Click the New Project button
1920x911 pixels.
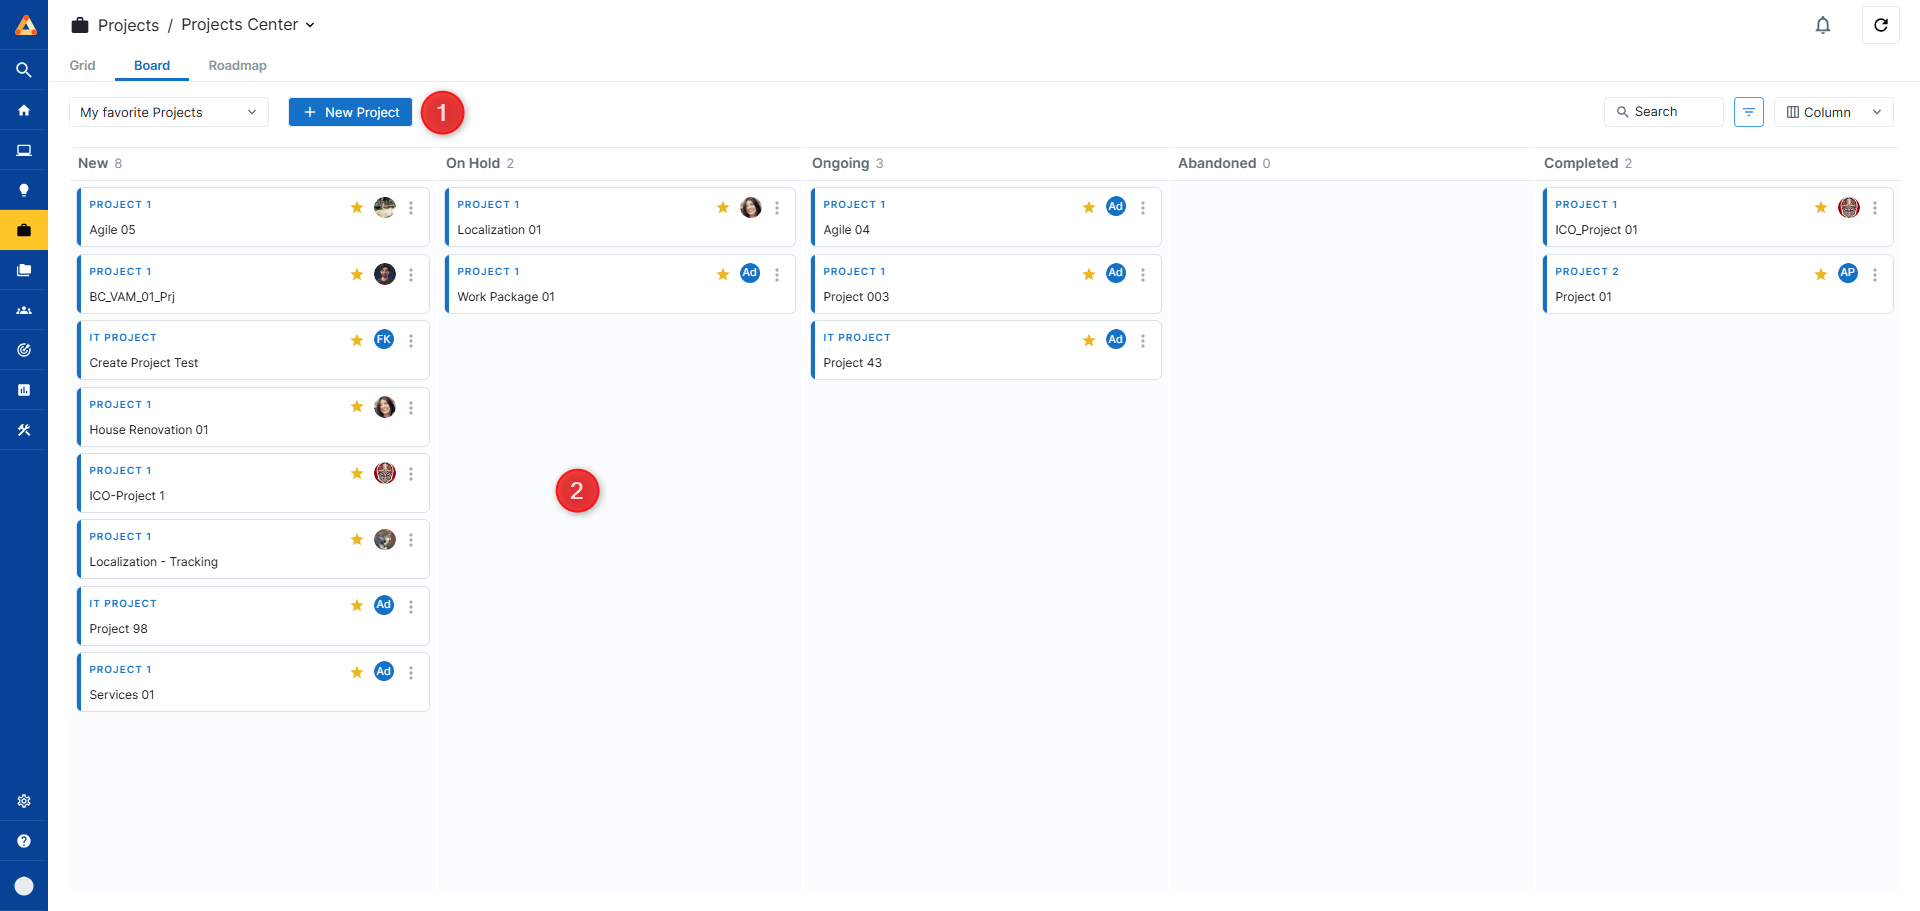[350, 112]
